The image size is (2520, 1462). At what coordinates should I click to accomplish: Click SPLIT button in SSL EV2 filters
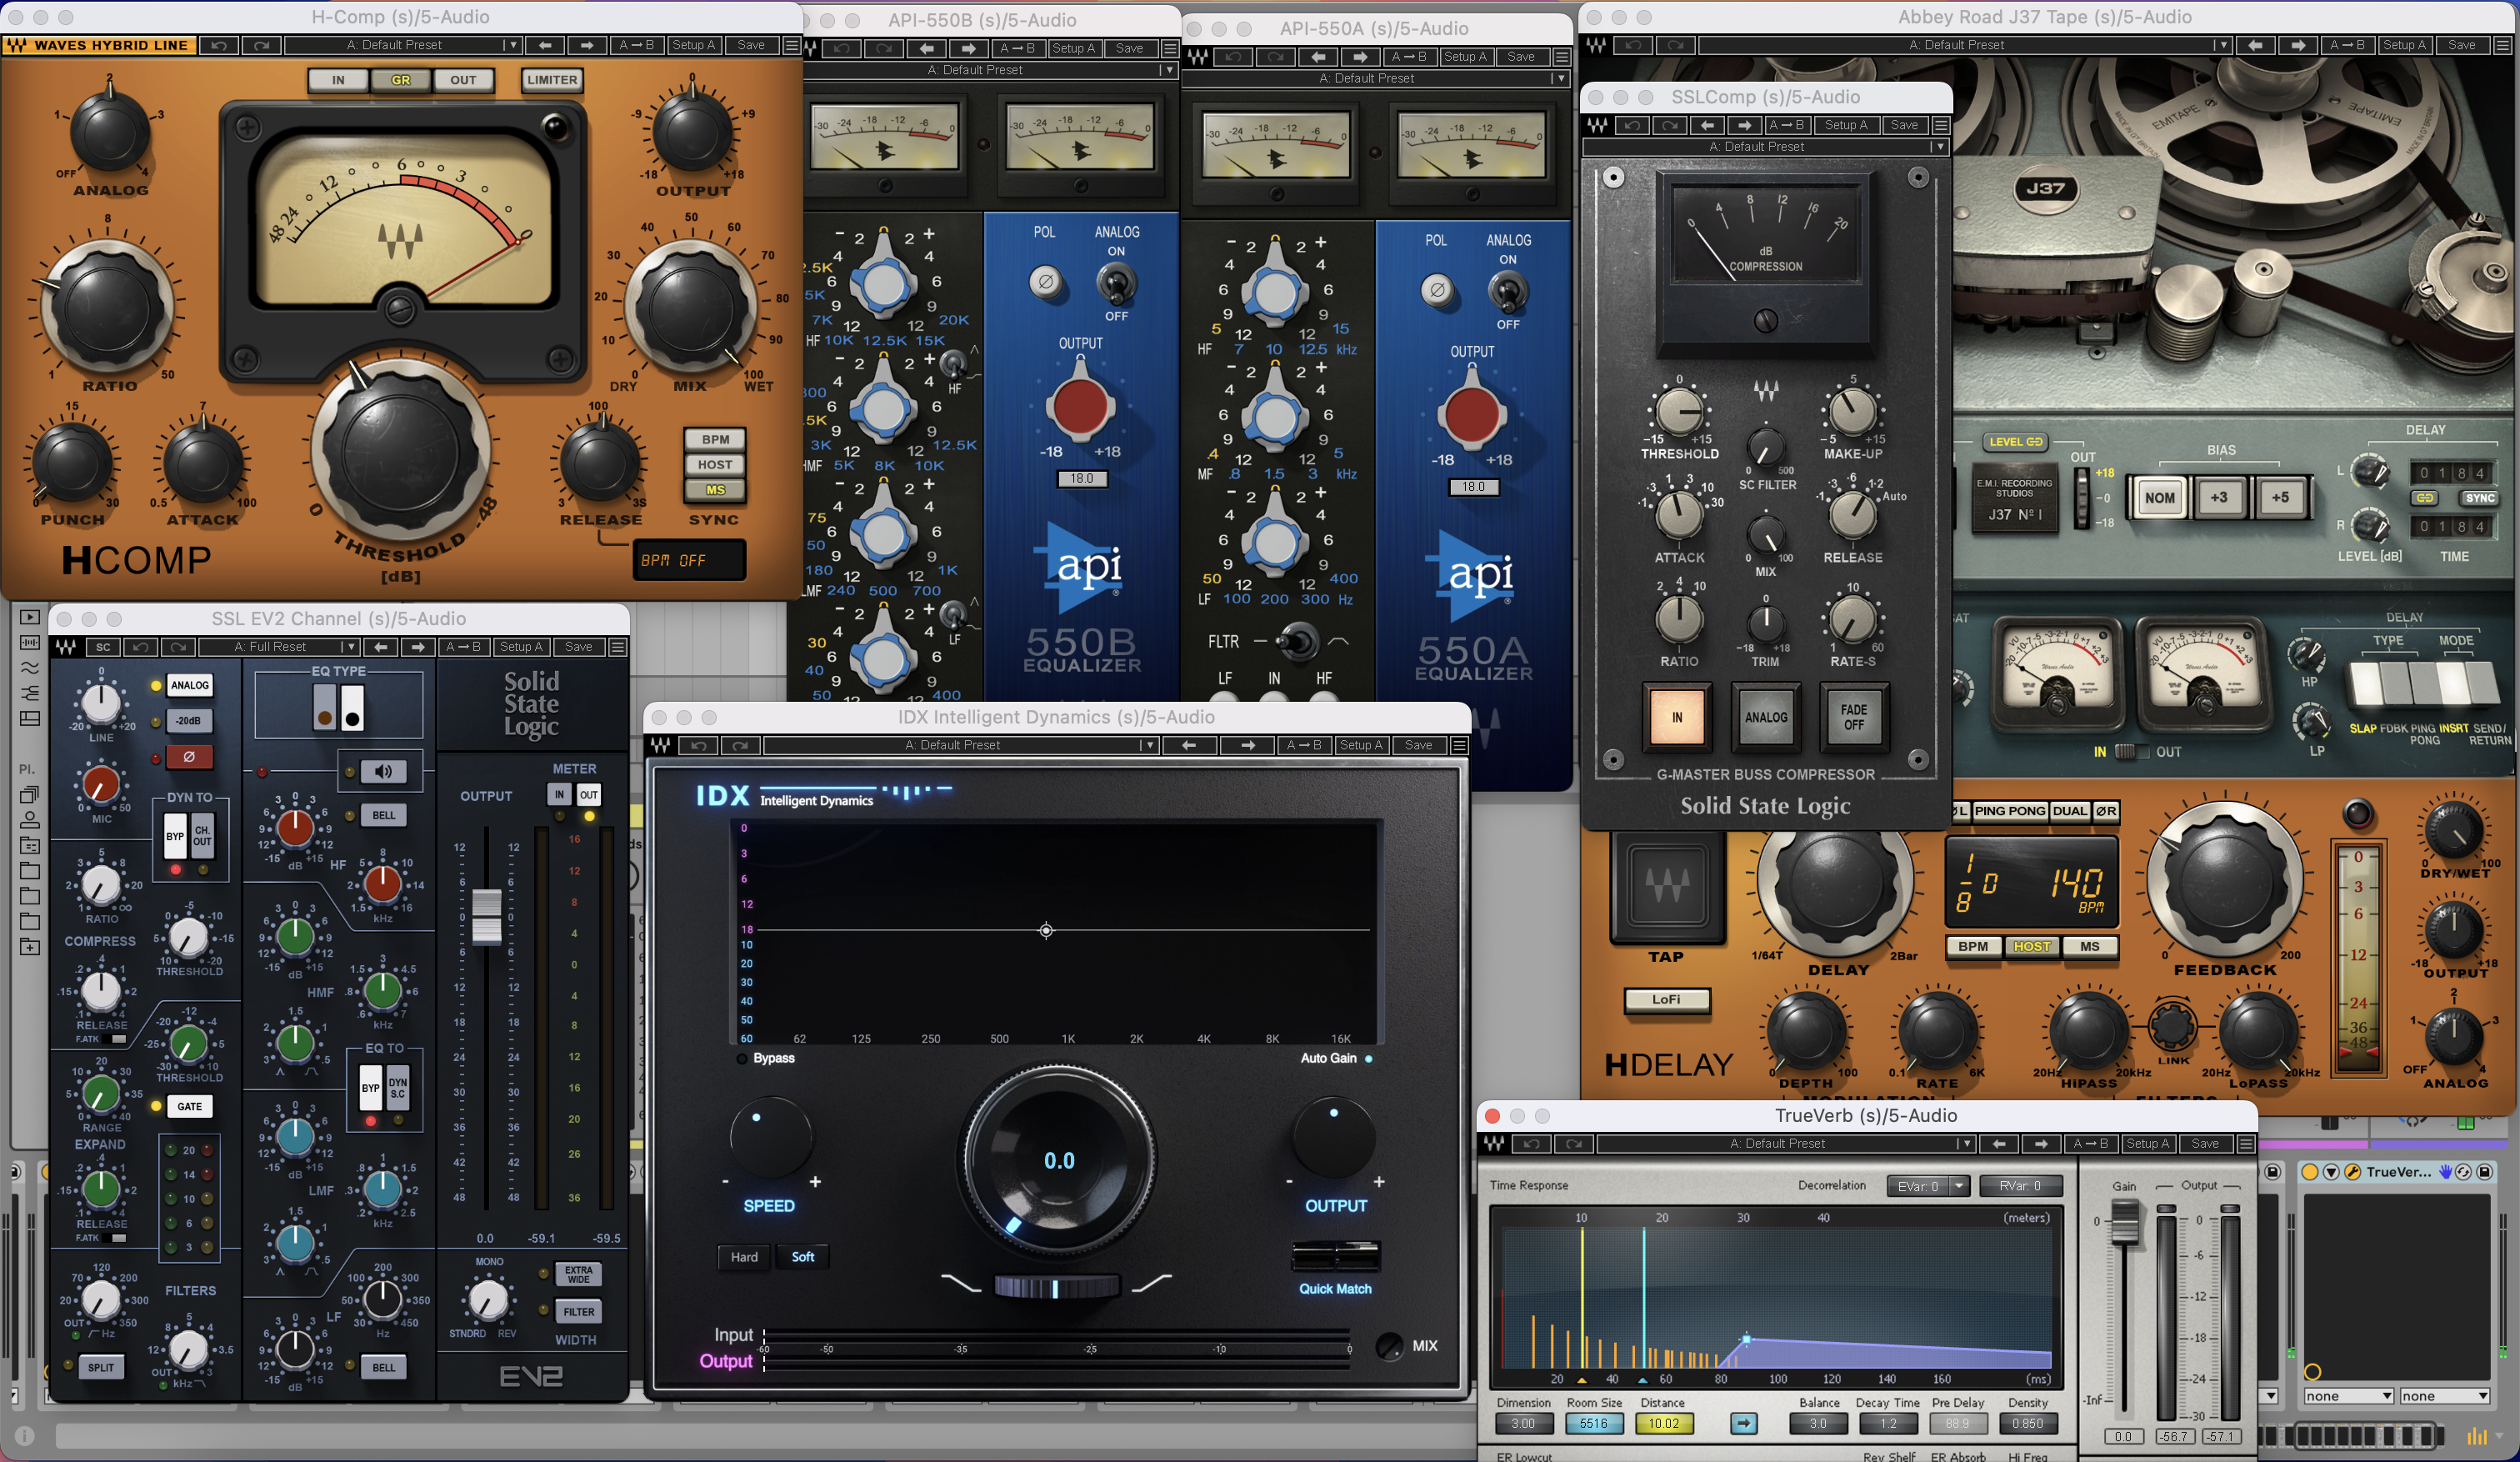(101, 1367)
